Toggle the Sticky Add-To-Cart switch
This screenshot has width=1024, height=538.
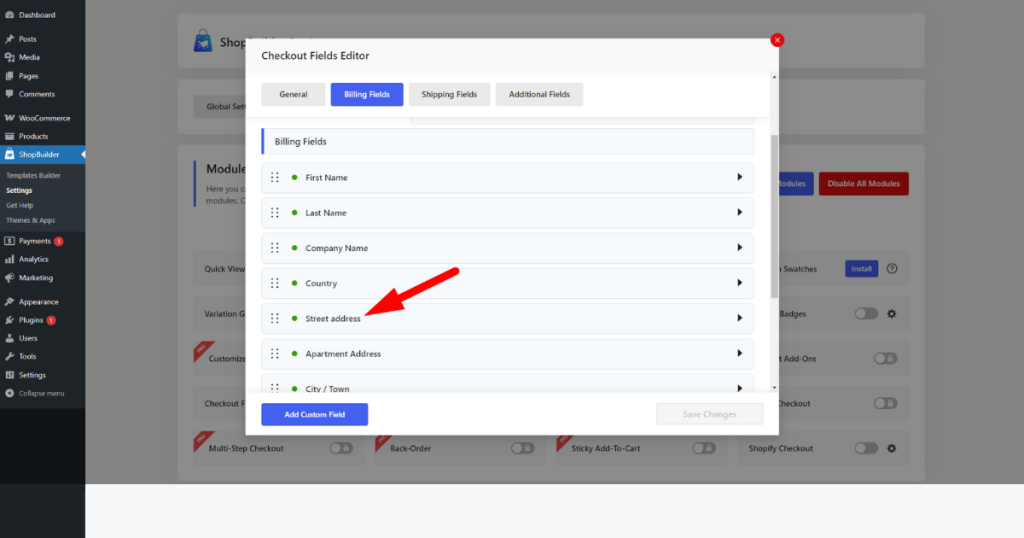704,449
